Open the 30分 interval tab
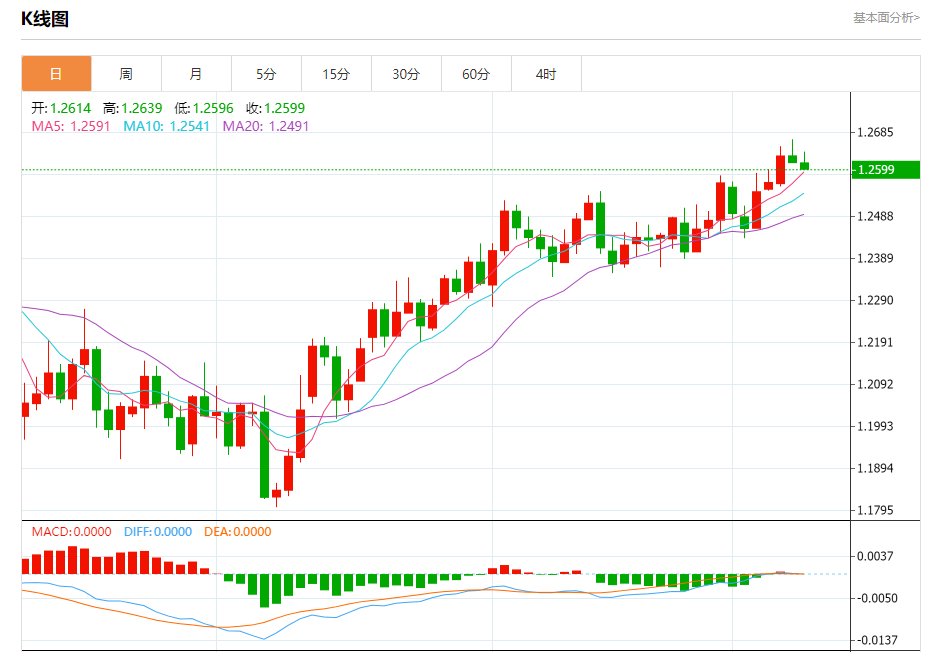934x652 pixels. [406, 74]
